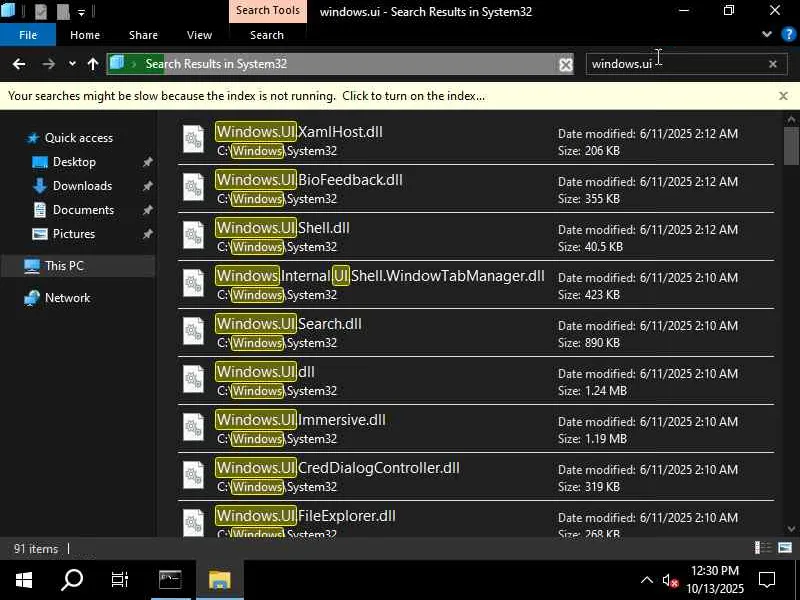Open the Share ribbon tab
Image resolution: width=800 pixels, height=600 pixels.
pyautogui.click(x=143, y=35)
